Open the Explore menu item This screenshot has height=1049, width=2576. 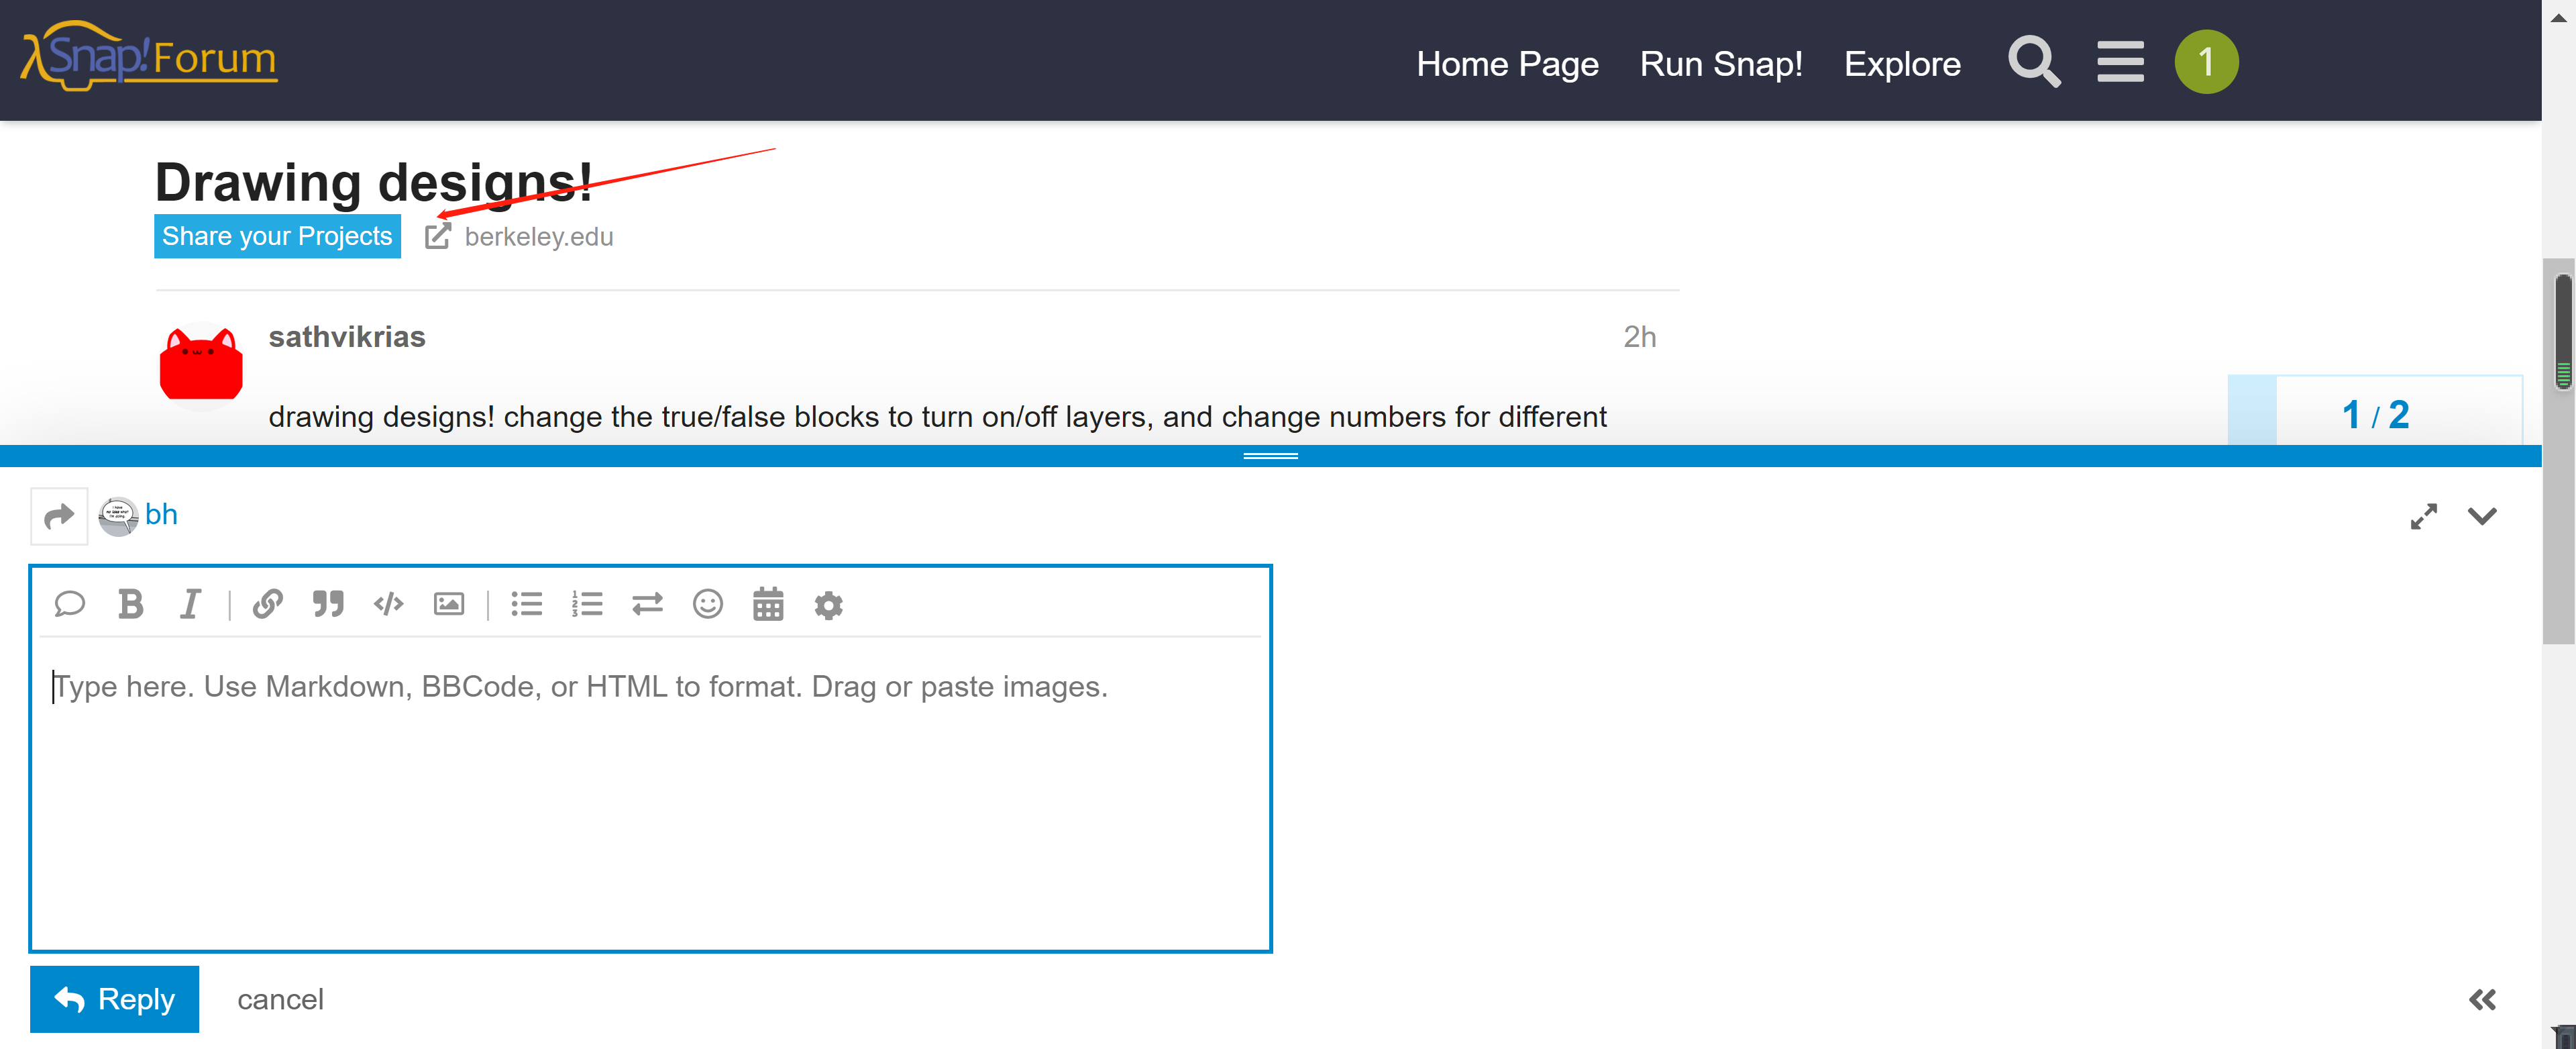[1902, 63]
